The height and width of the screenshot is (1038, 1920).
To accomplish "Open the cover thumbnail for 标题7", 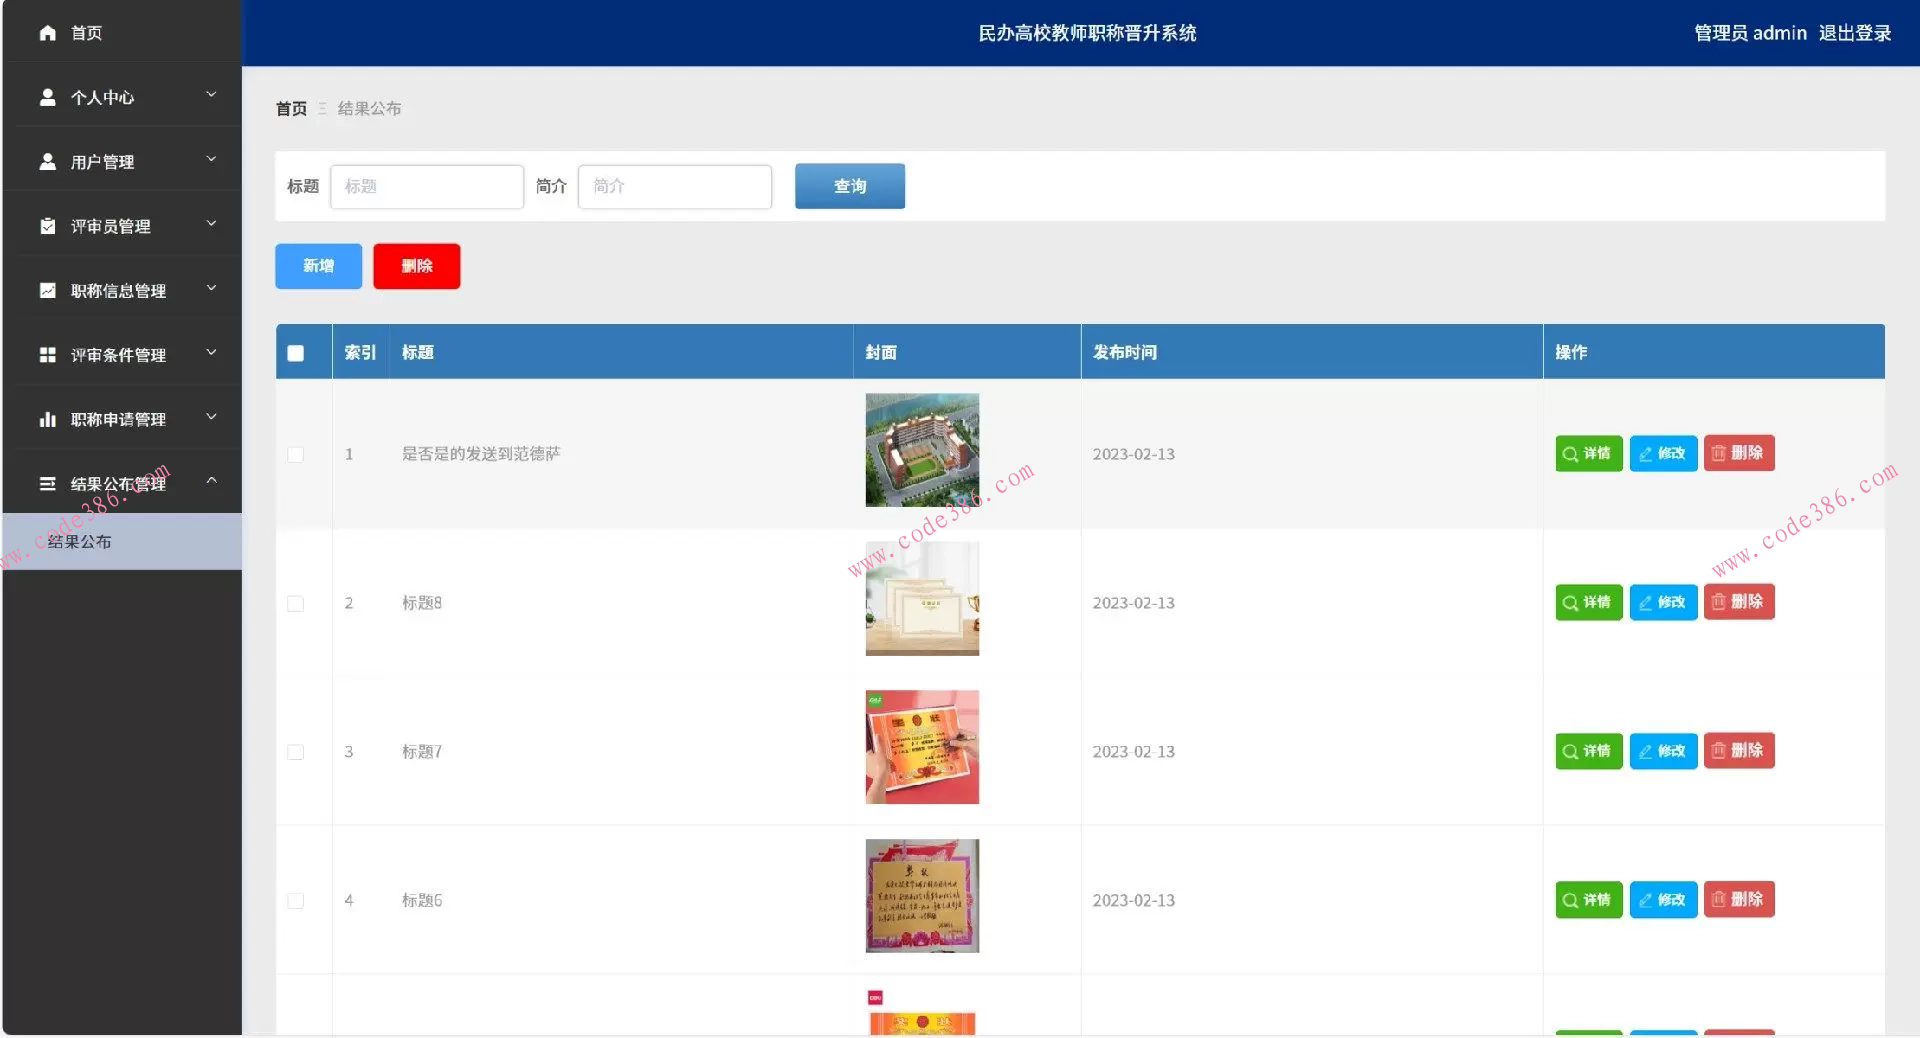I will tap(921, 747).
